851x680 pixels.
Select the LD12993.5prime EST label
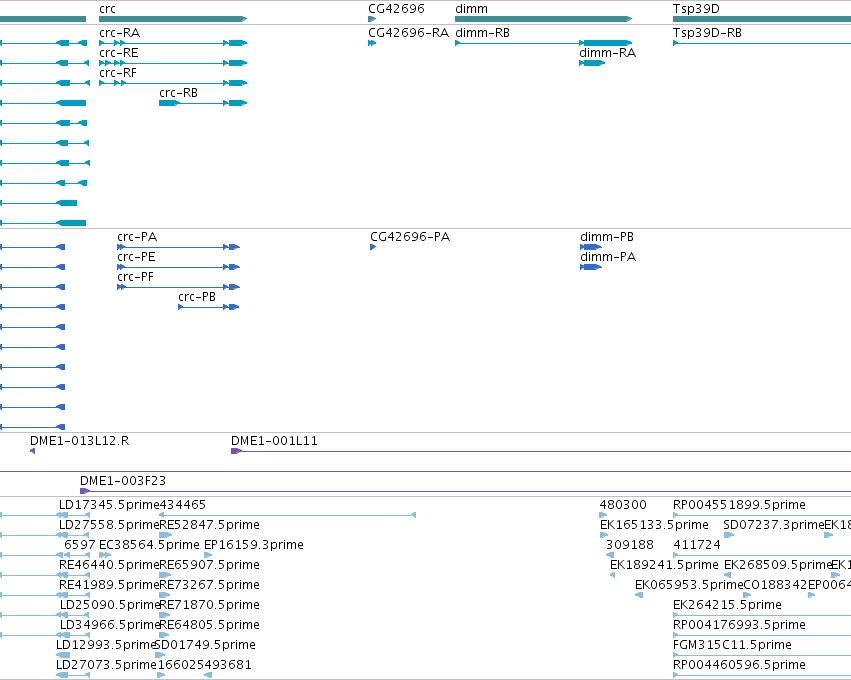point(106,645)
